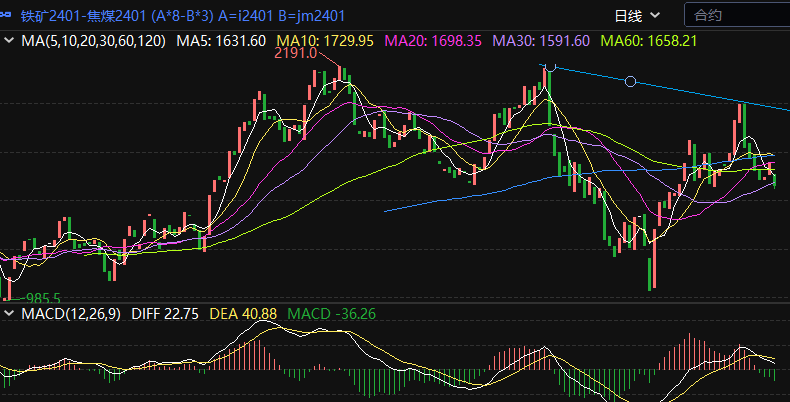Click the 2191.0 high price marker
790x402 pixels.
coord(295,53)
